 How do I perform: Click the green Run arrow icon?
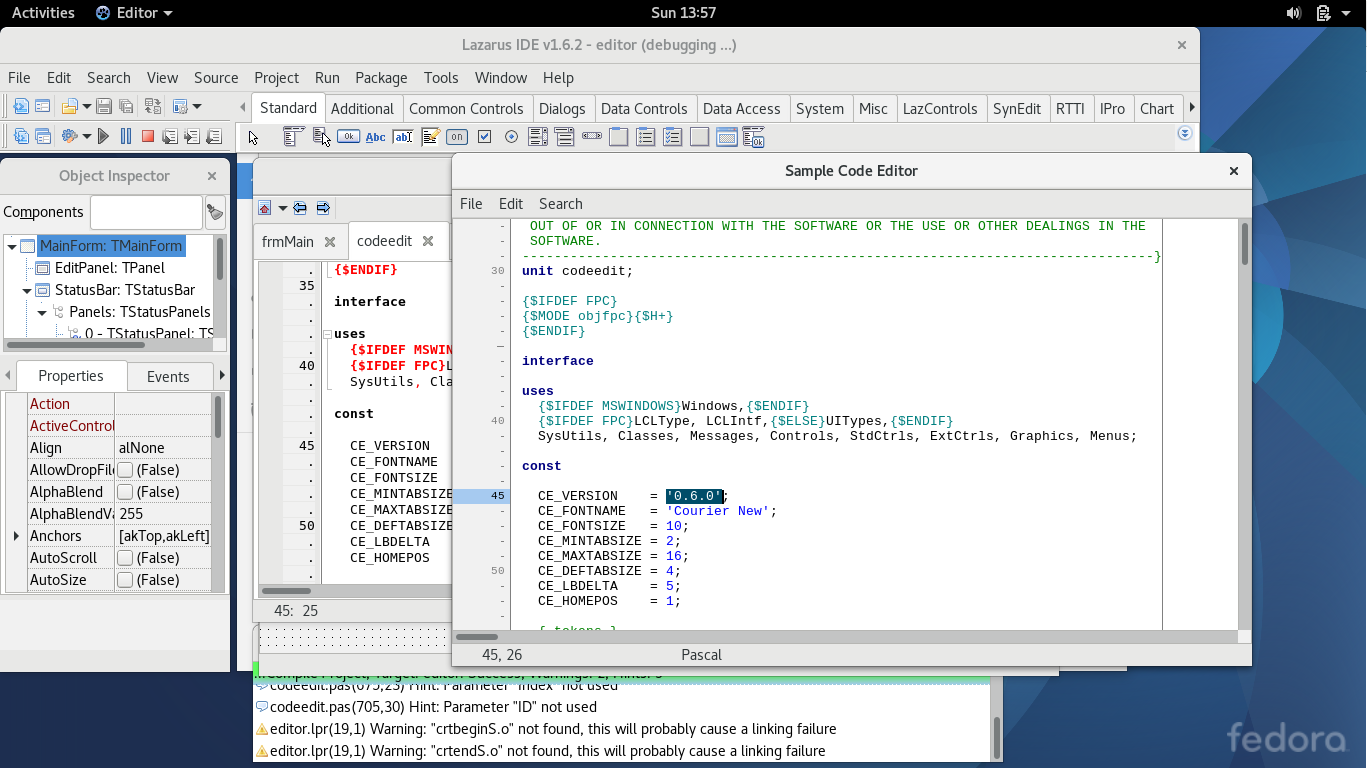(103, 136)
